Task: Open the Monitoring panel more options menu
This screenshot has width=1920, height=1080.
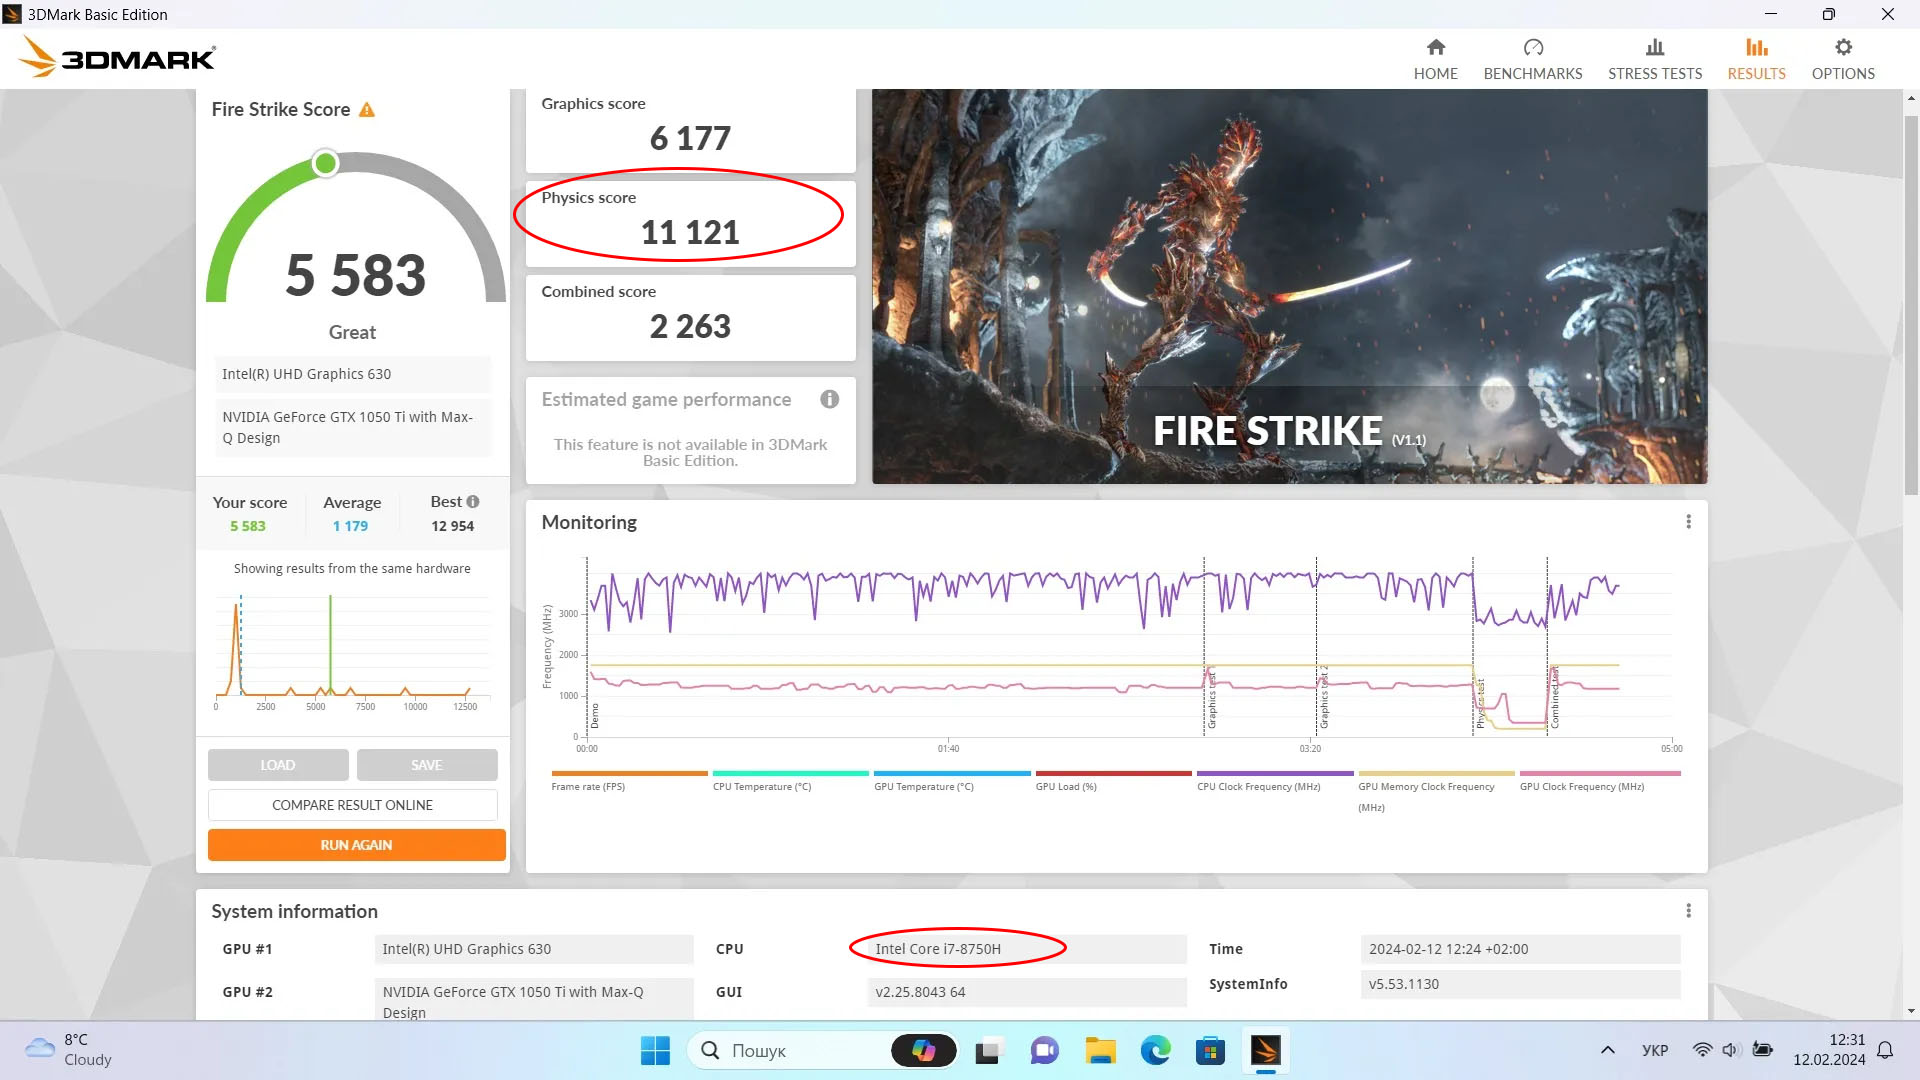Action: pos(1688,522)
